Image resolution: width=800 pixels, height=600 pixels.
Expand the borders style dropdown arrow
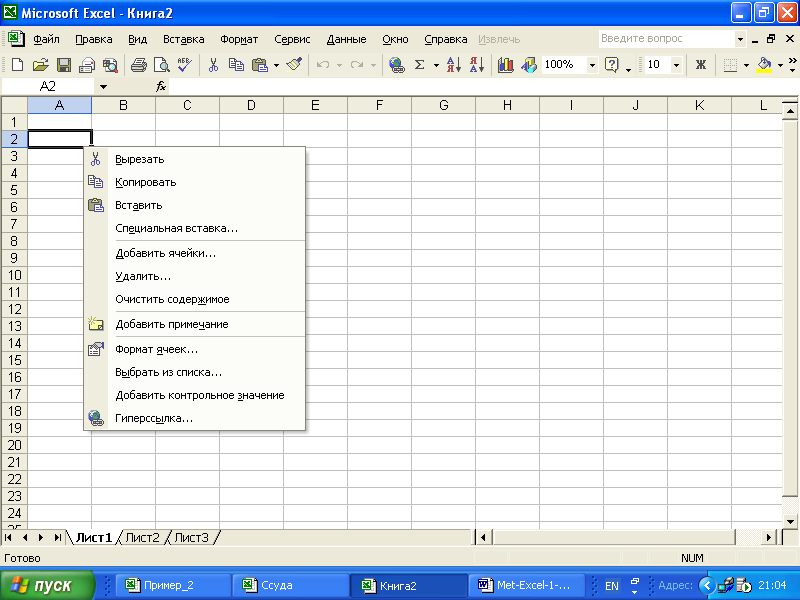tap(746, 65)
